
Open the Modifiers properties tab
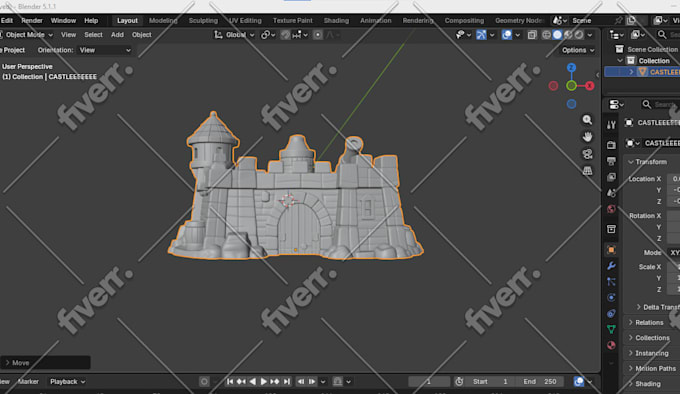pyautogui.click(x=611, y=266)
